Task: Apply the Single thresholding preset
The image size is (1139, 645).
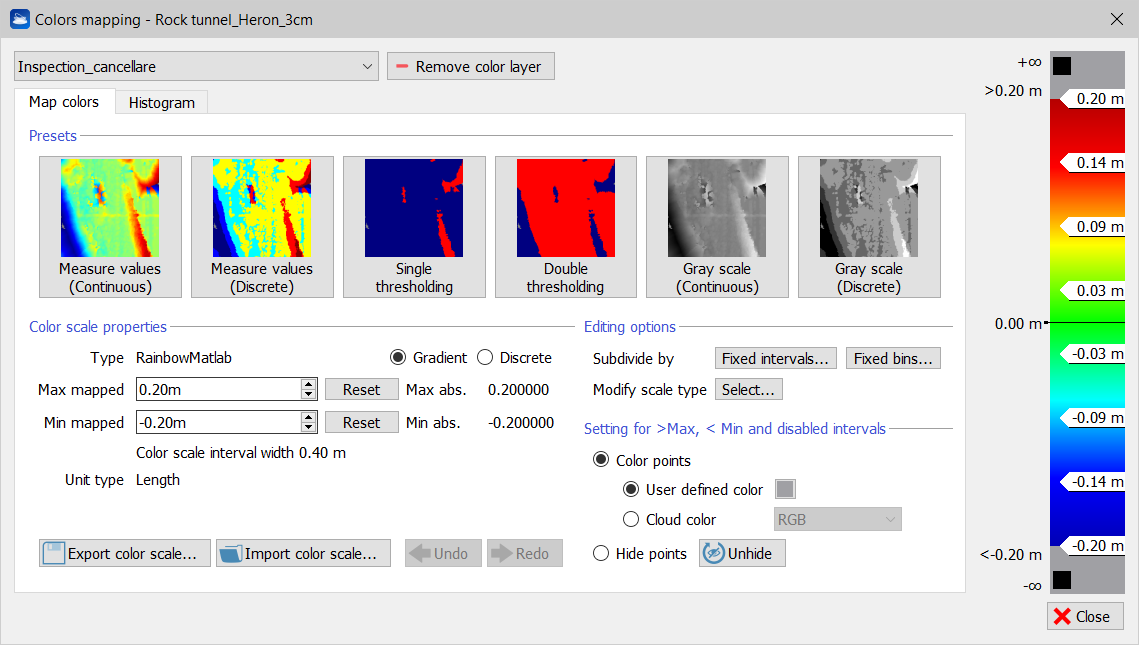Action: click(x=414, y=227)
